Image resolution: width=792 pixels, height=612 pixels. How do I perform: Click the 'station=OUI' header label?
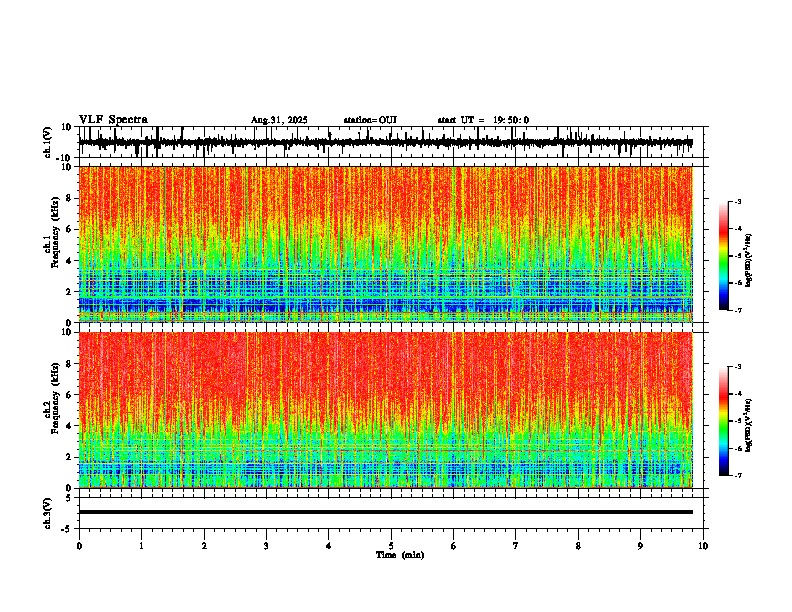pyautogui.click(x=370, y=120)
